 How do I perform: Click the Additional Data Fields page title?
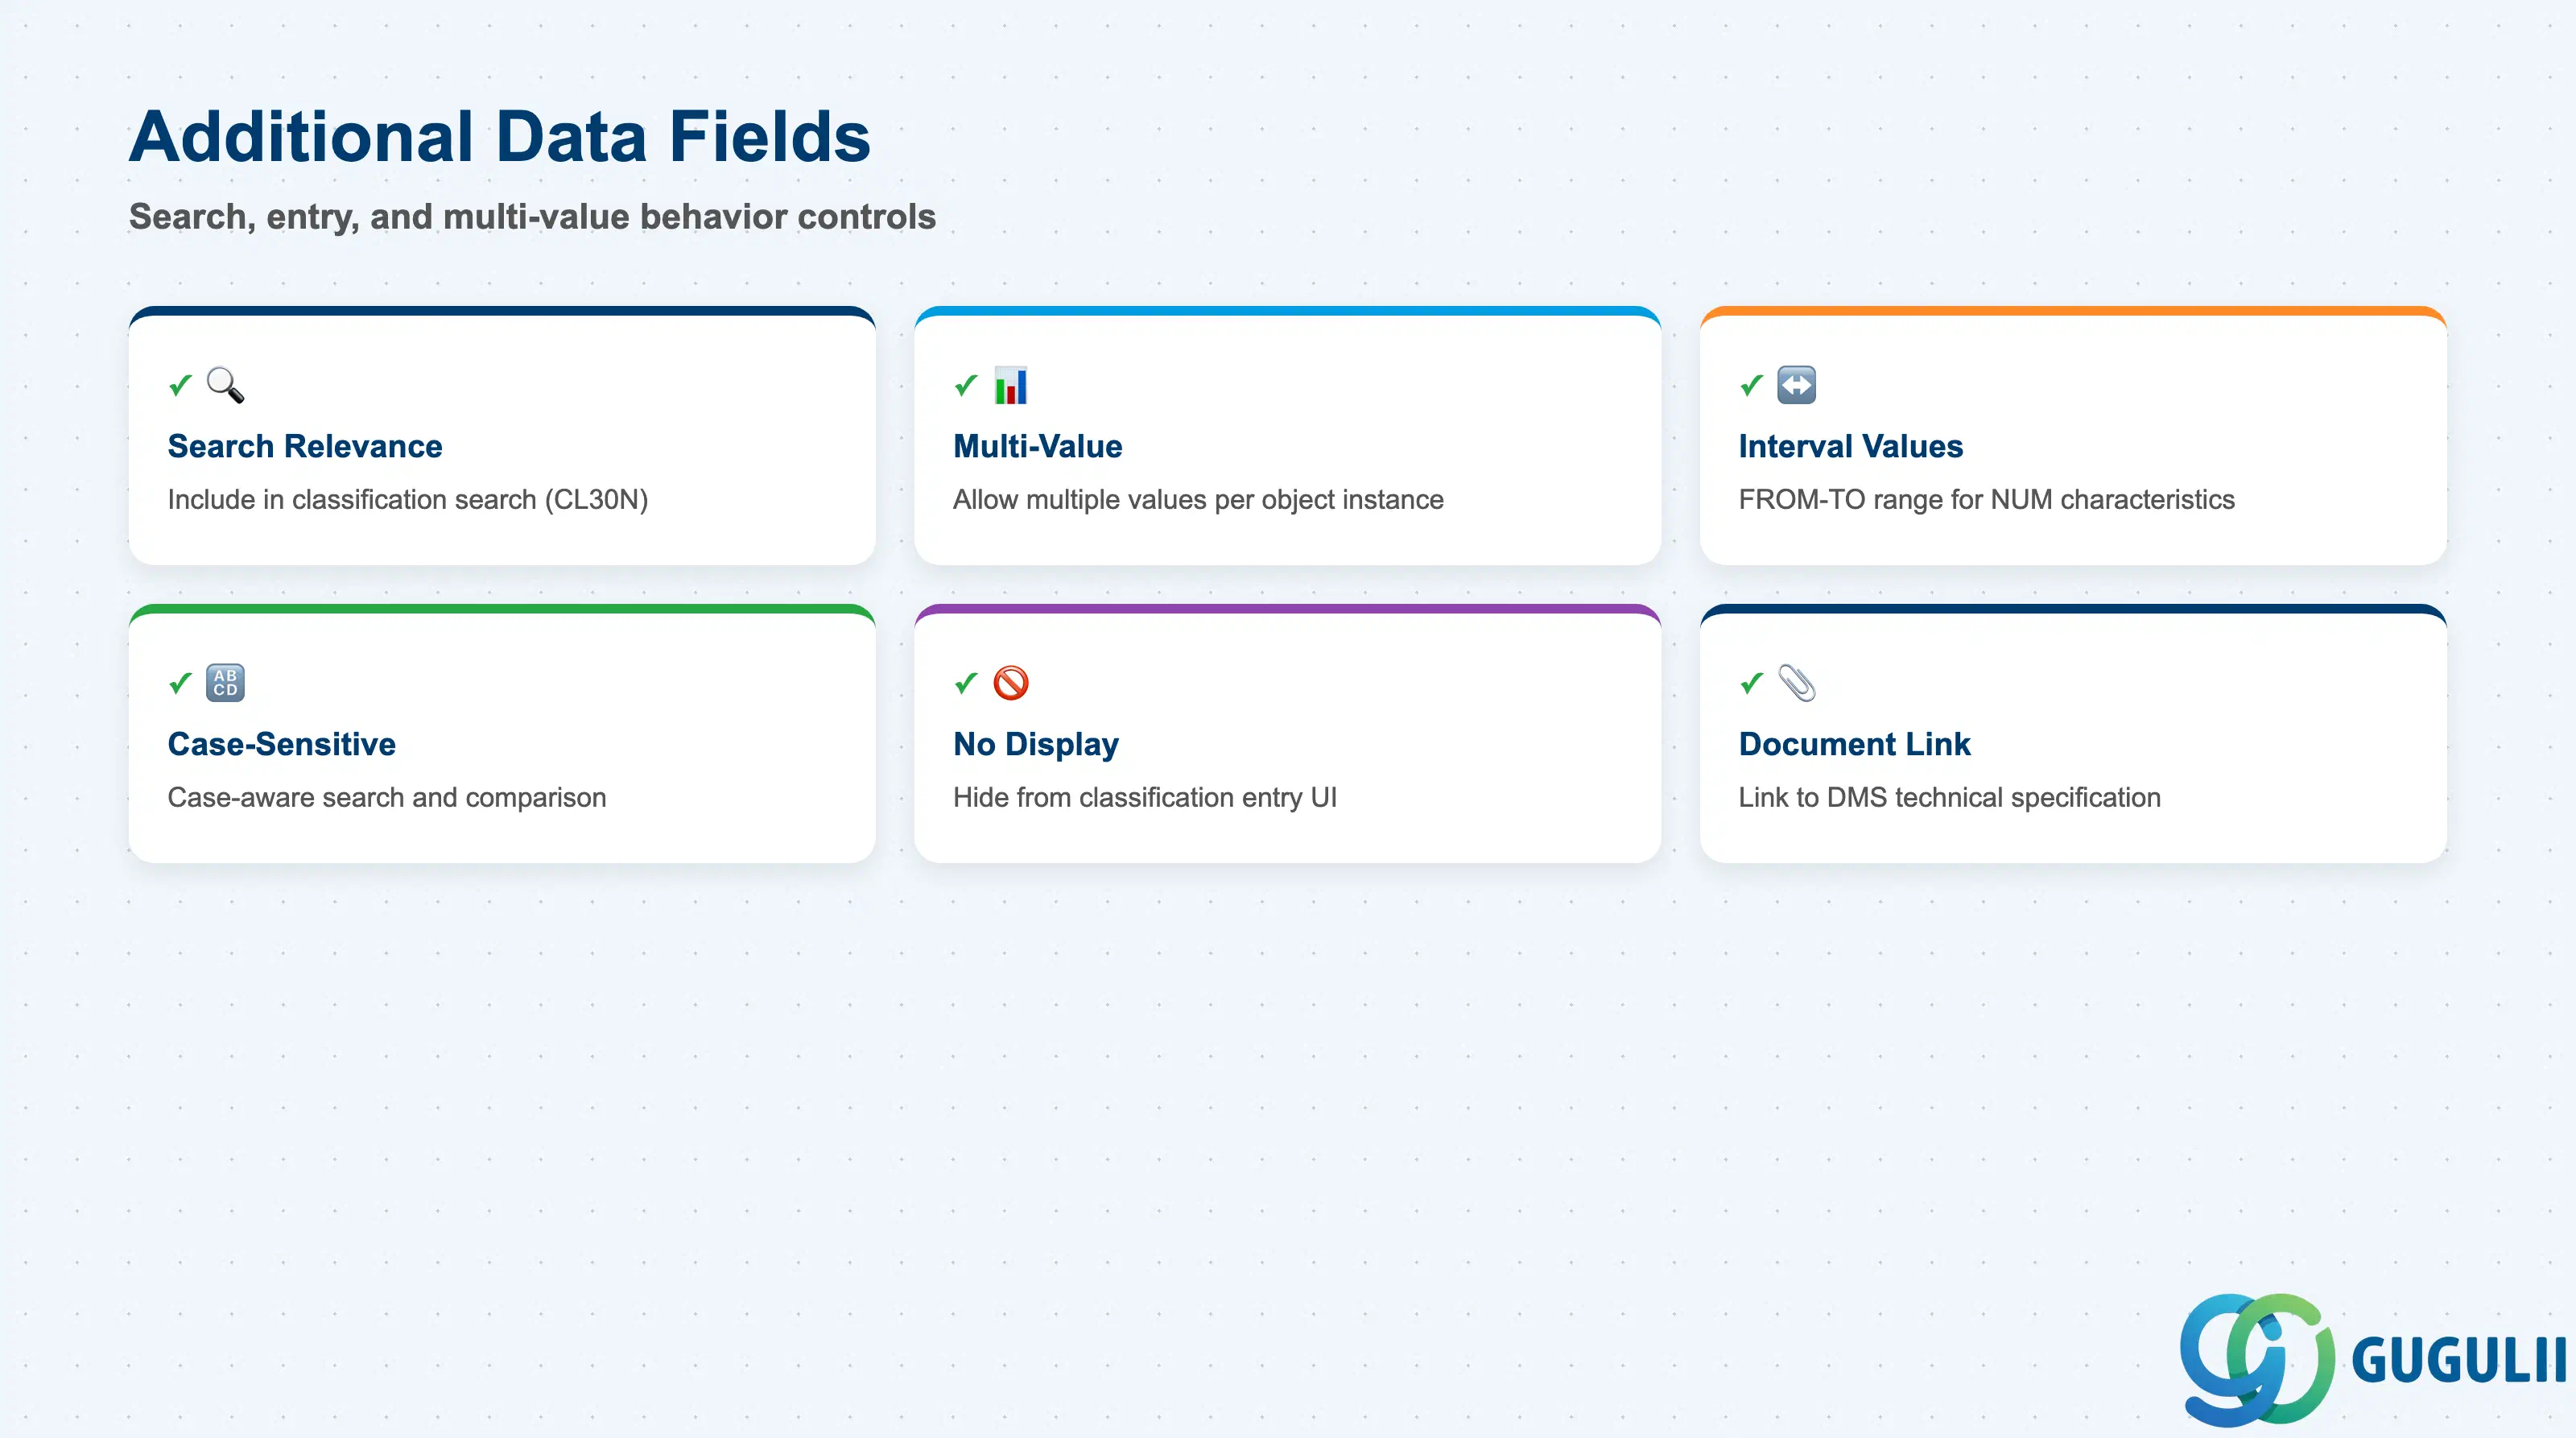coord(500,136)
